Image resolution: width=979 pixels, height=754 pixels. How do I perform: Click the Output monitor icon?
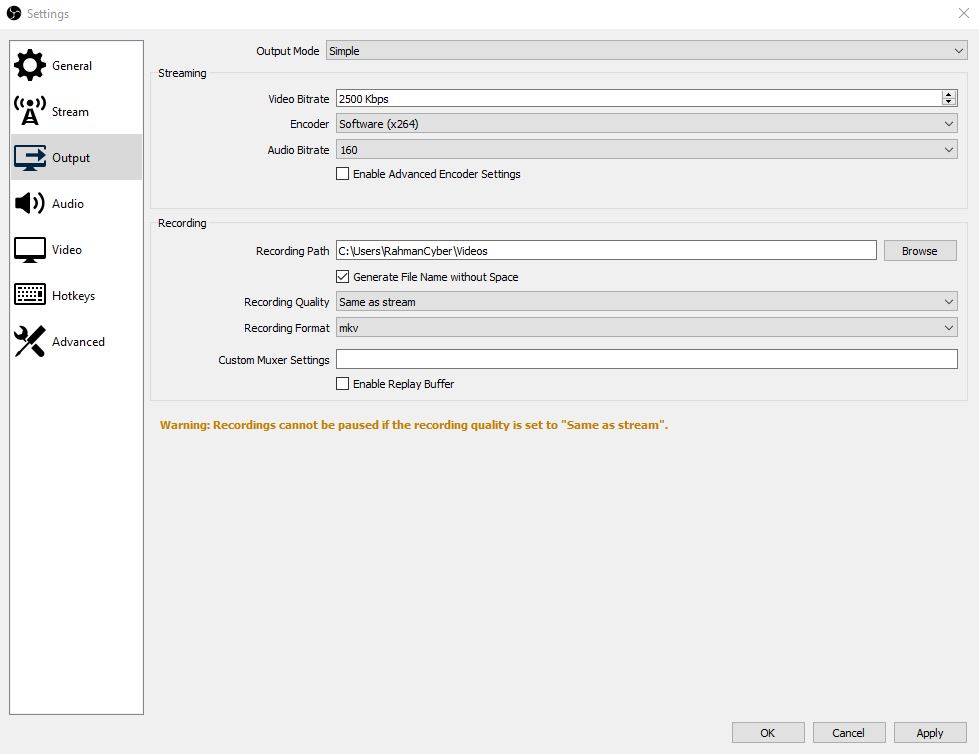29,157
